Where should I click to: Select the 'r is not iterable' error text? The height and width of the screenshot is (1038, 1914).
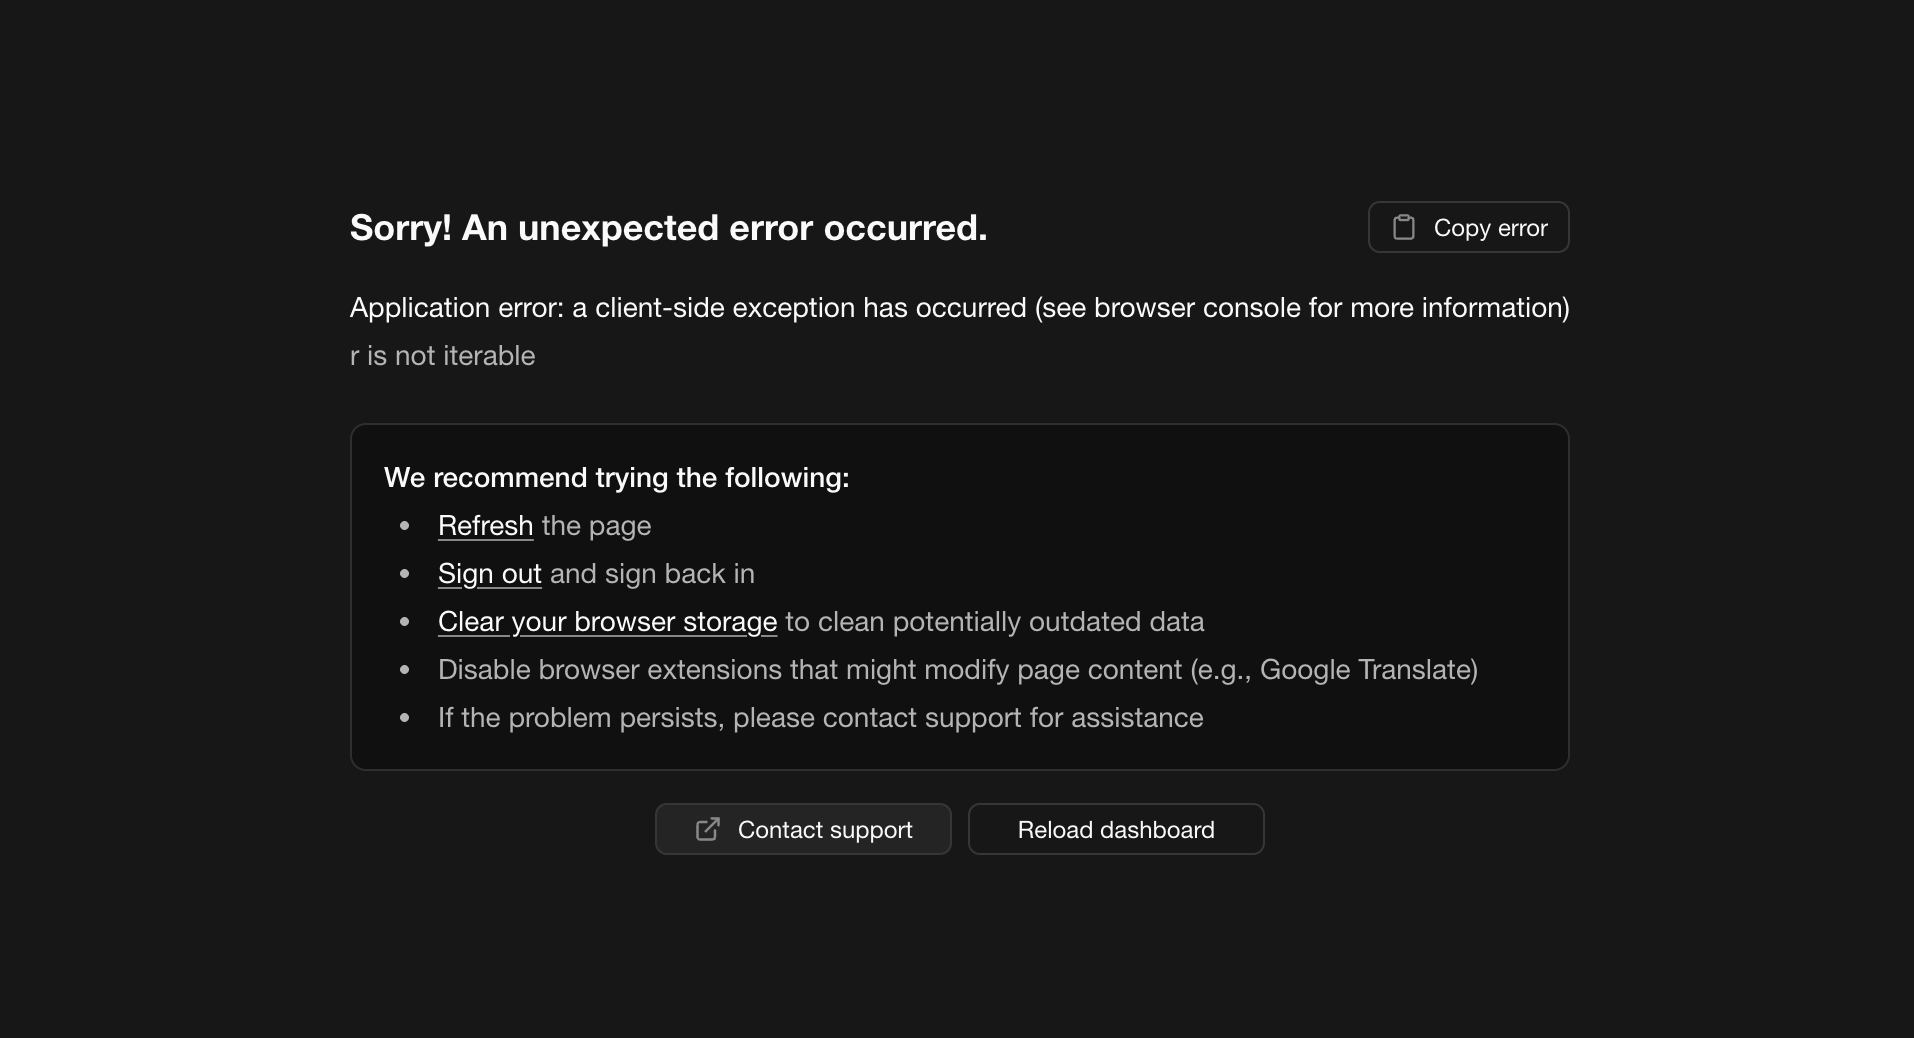click(x=442, y=356)
